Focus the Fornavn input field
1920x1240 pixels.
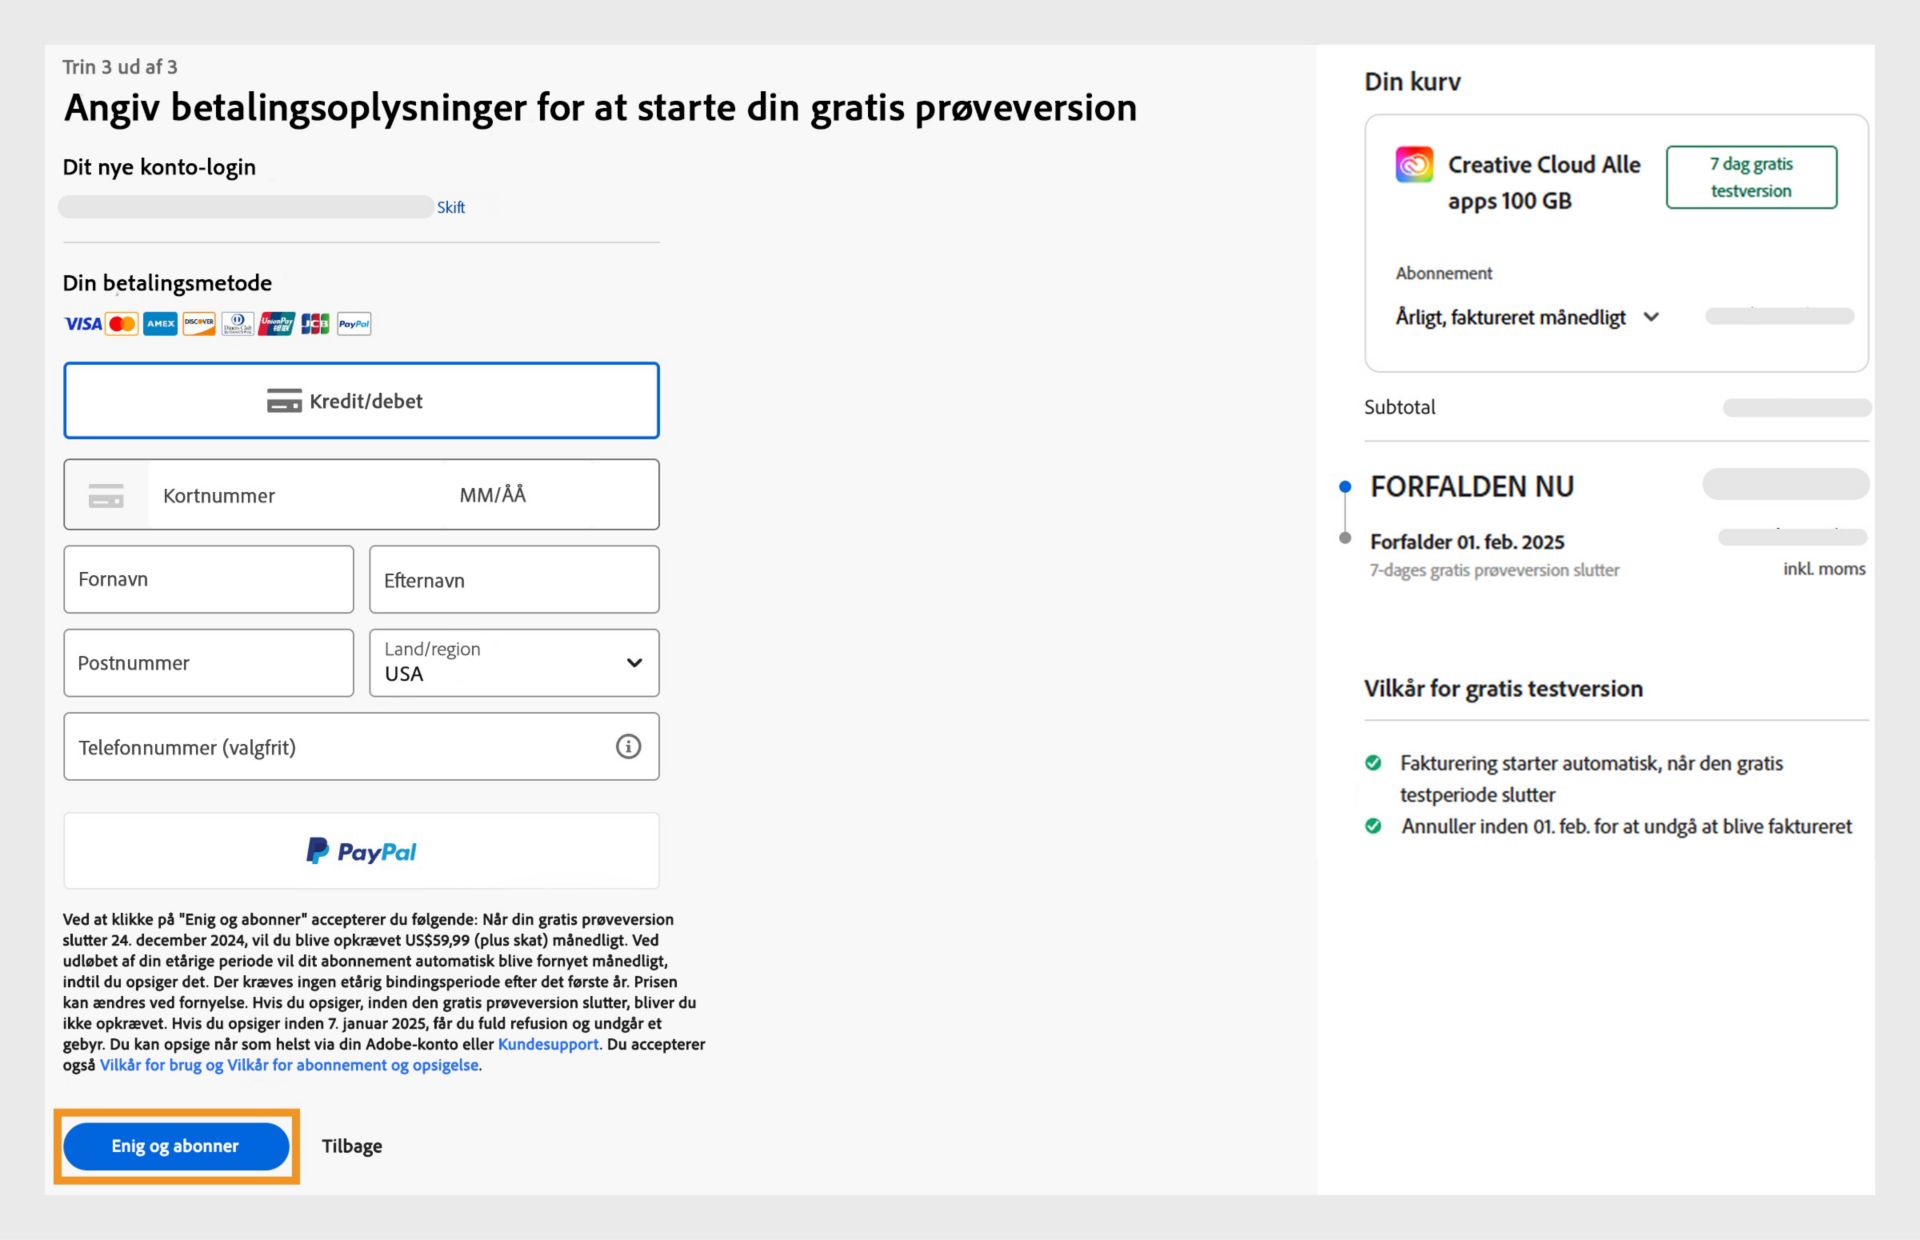(209, 579)
